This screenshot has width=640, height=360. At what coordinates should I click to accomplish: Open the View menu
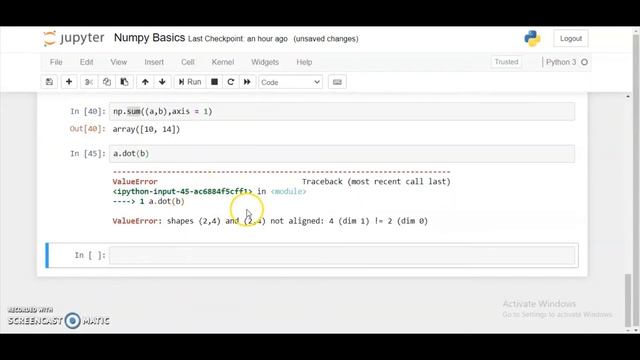pyautogui.click(x=118, y=62)
